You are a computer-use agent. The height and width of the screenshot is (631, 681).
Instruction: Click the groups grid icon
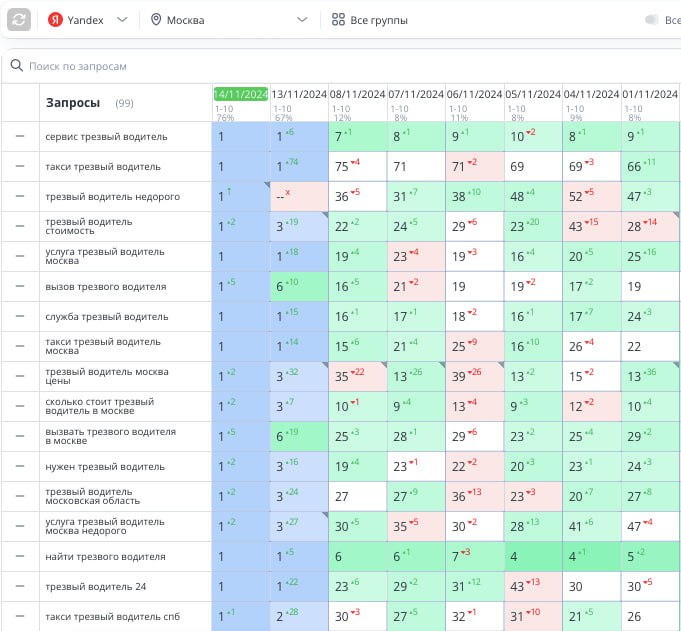338,20
